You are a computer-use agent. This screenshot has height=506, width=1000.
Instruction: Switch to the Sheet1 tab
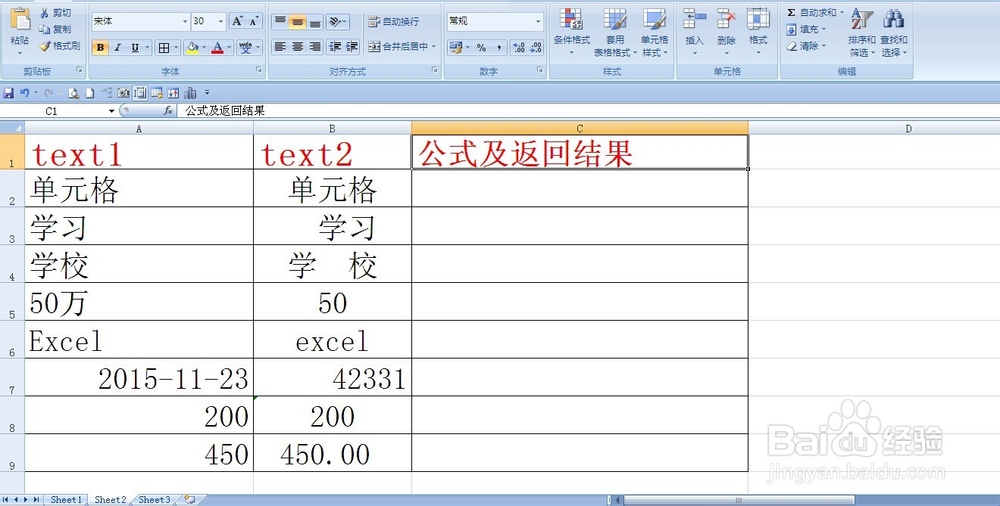point(66,500)
